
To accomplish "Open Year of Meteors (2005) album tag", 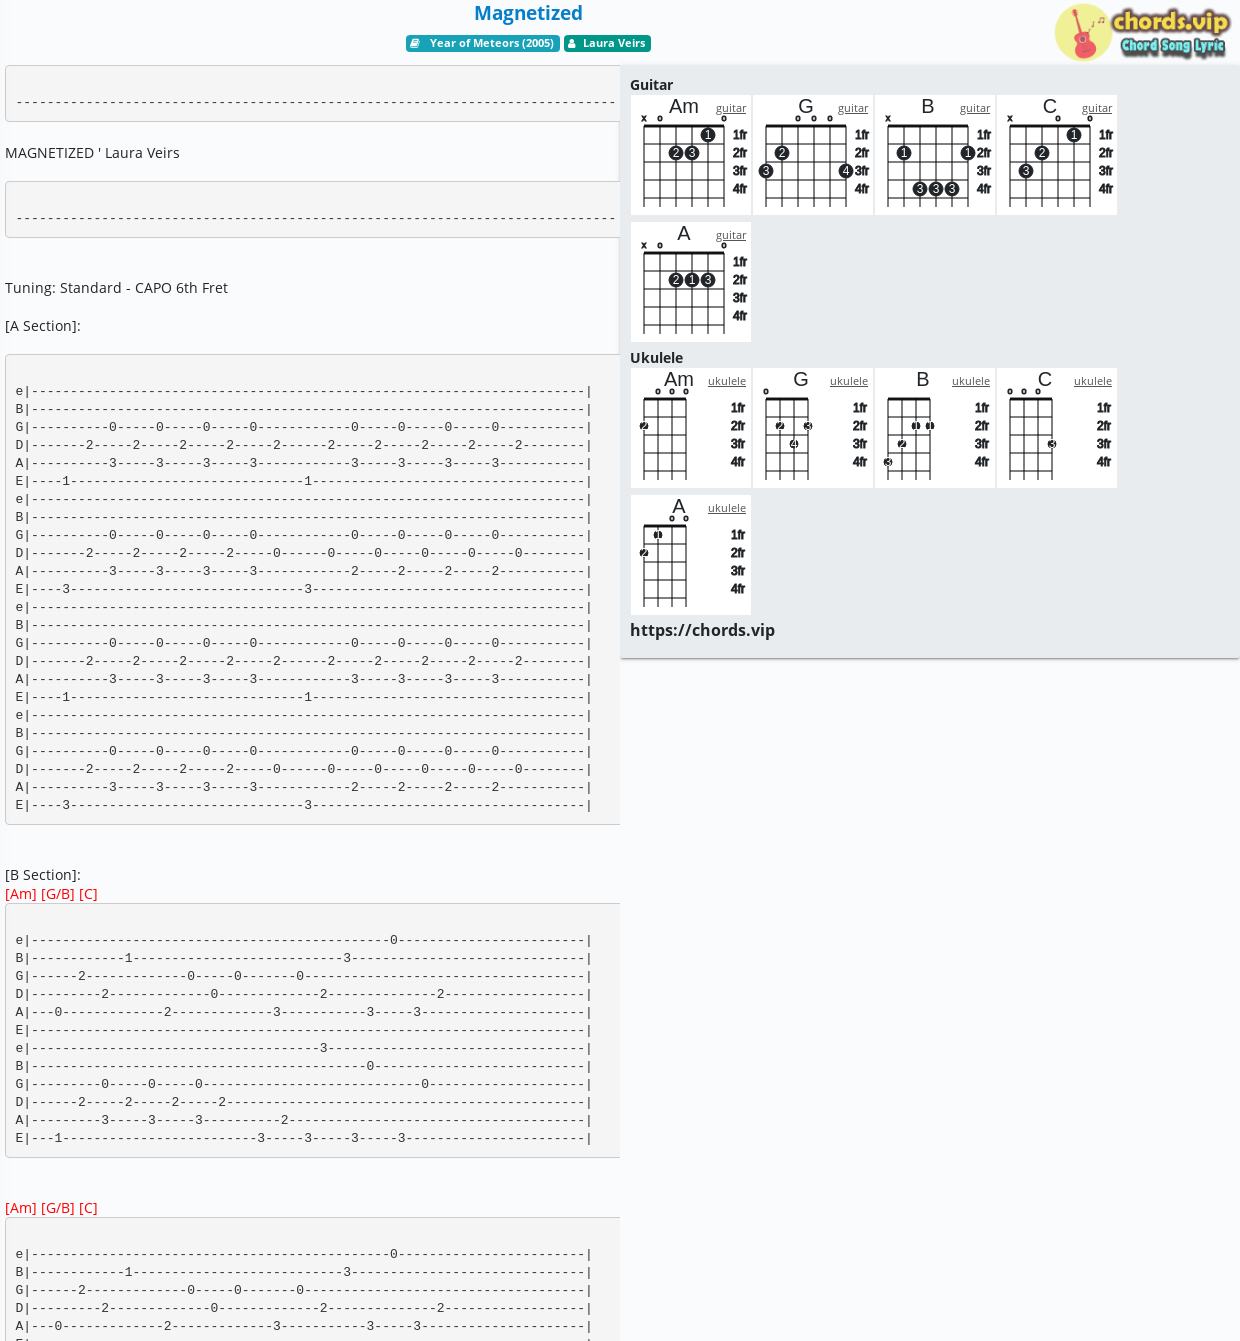I will [x=483, y=43].
